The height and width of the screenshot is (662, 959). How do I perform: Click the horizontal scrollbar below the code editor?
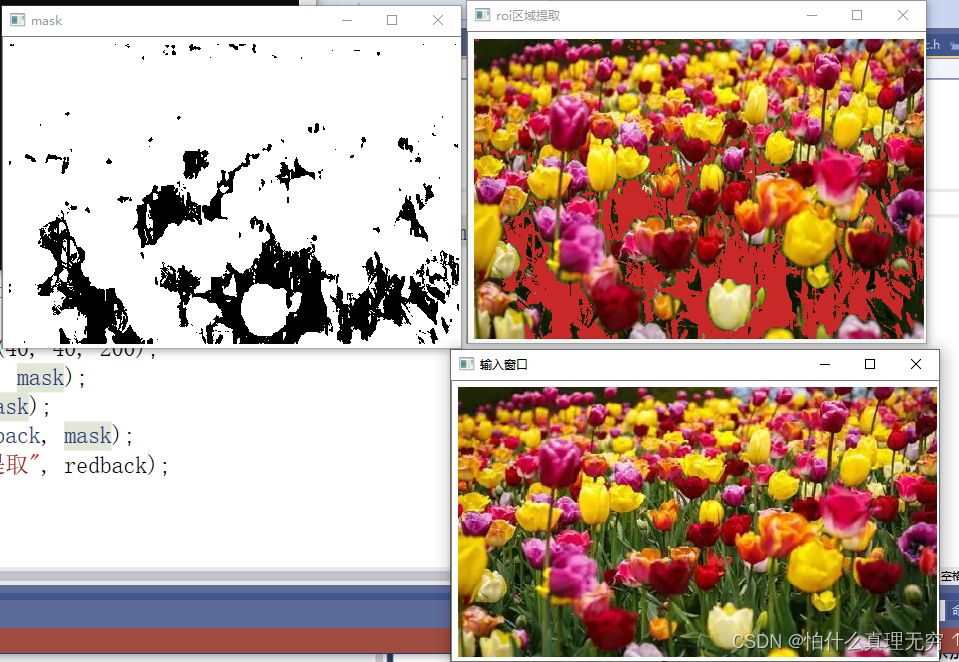pyautogui.click(x=225, y=576)
